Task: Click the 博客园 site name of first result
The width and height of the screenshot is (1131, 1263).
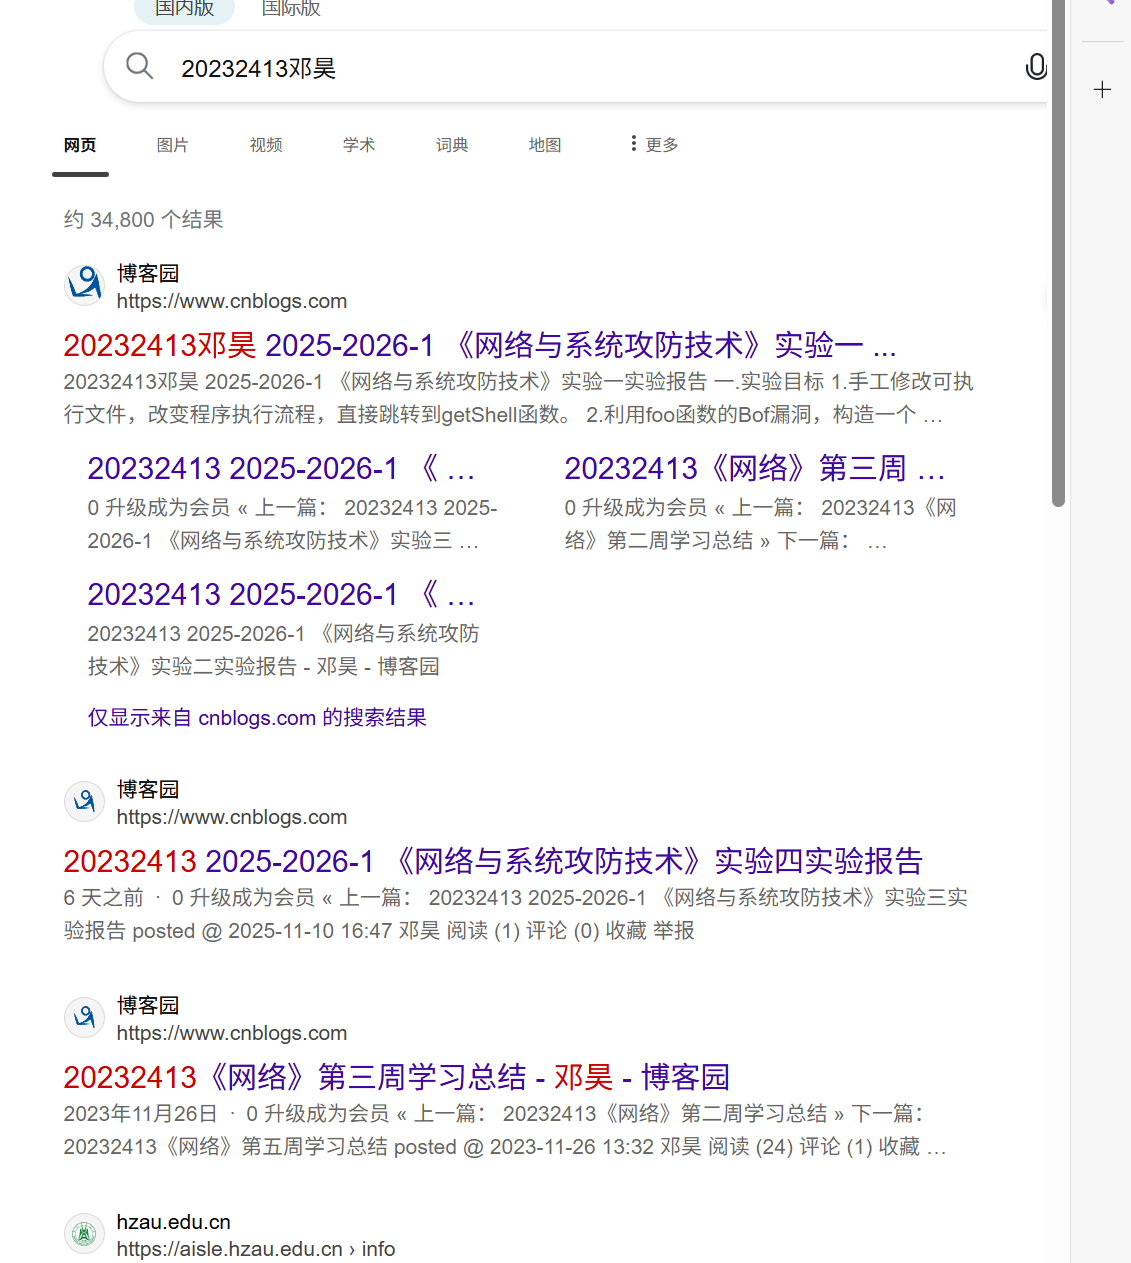Action: (148, 273)
